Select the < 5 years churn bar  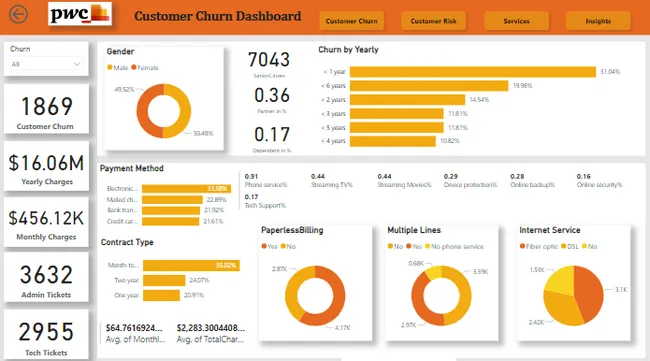tap(397, 127)
